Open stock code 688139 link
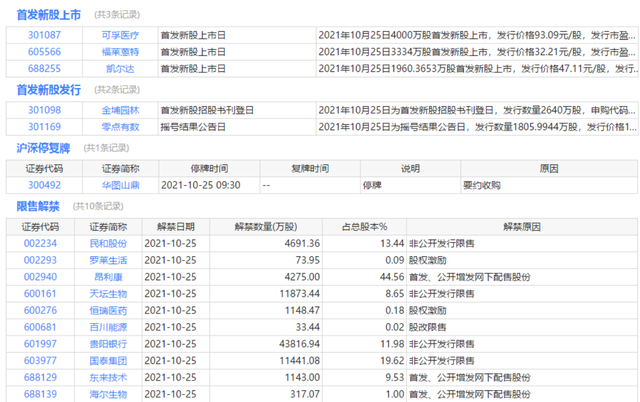 [x=40, y=394]
